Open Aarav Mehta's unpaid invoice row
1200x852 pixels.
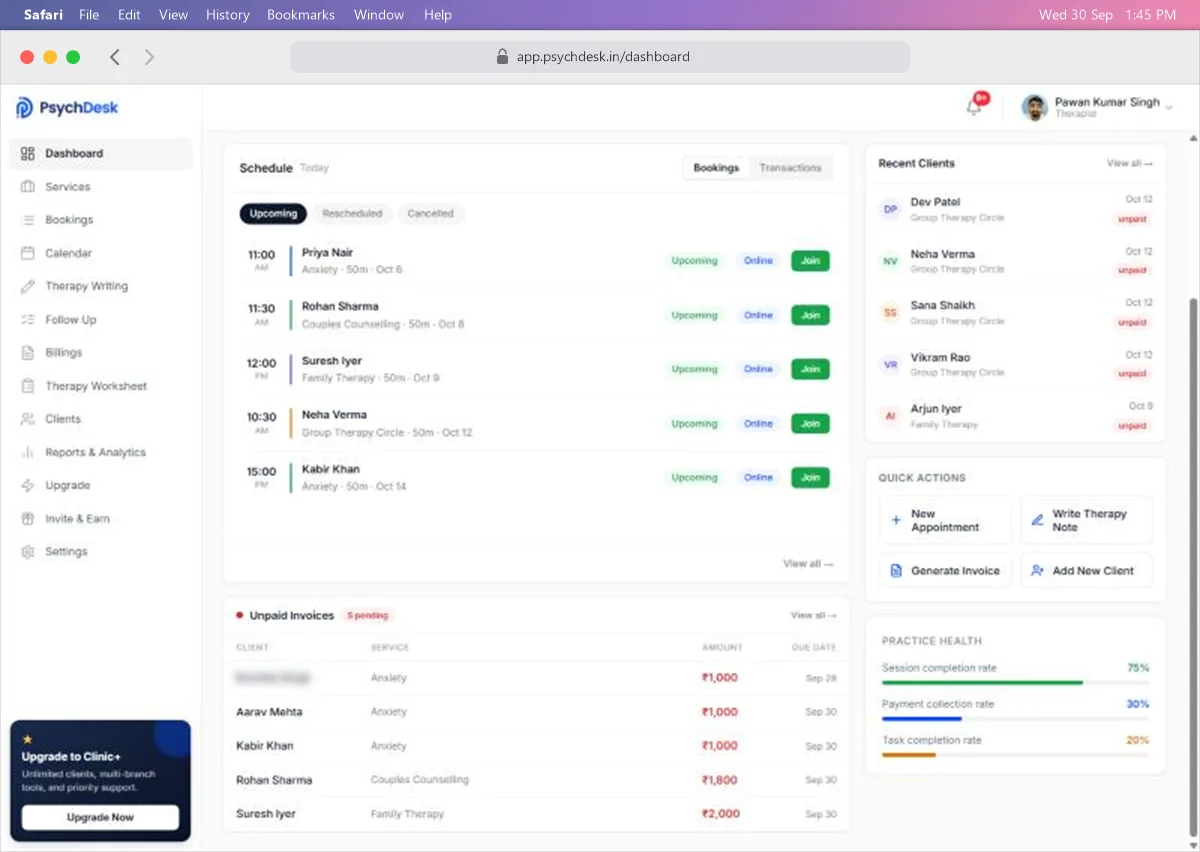(536, 712)
